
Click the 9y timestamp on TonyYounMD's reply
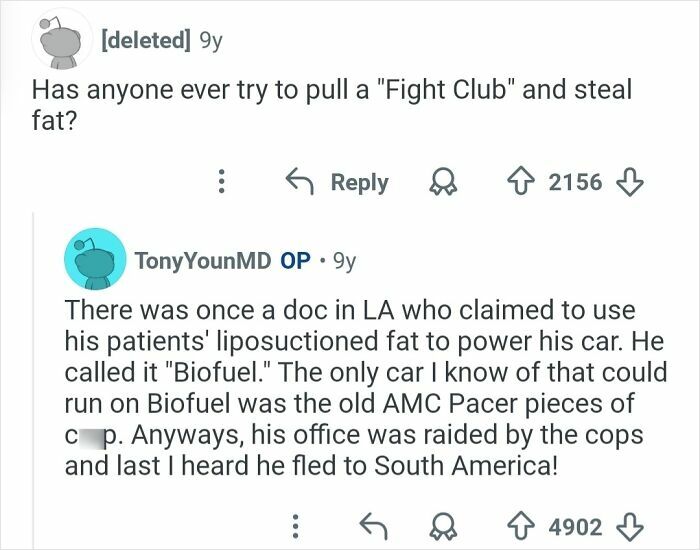(343, 261)
